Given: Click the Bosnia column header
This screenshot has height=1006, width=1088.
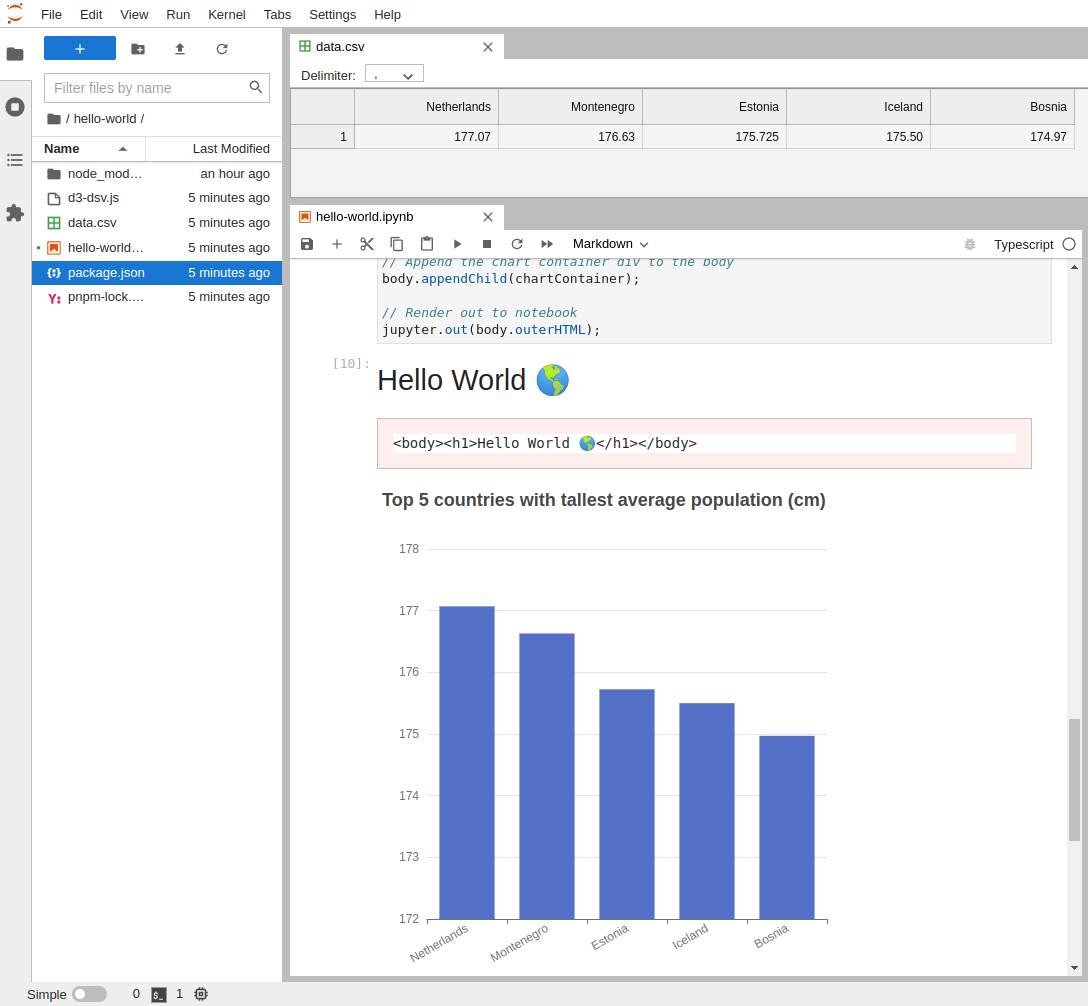Looking at the screenshot, I should (1002, 107).
